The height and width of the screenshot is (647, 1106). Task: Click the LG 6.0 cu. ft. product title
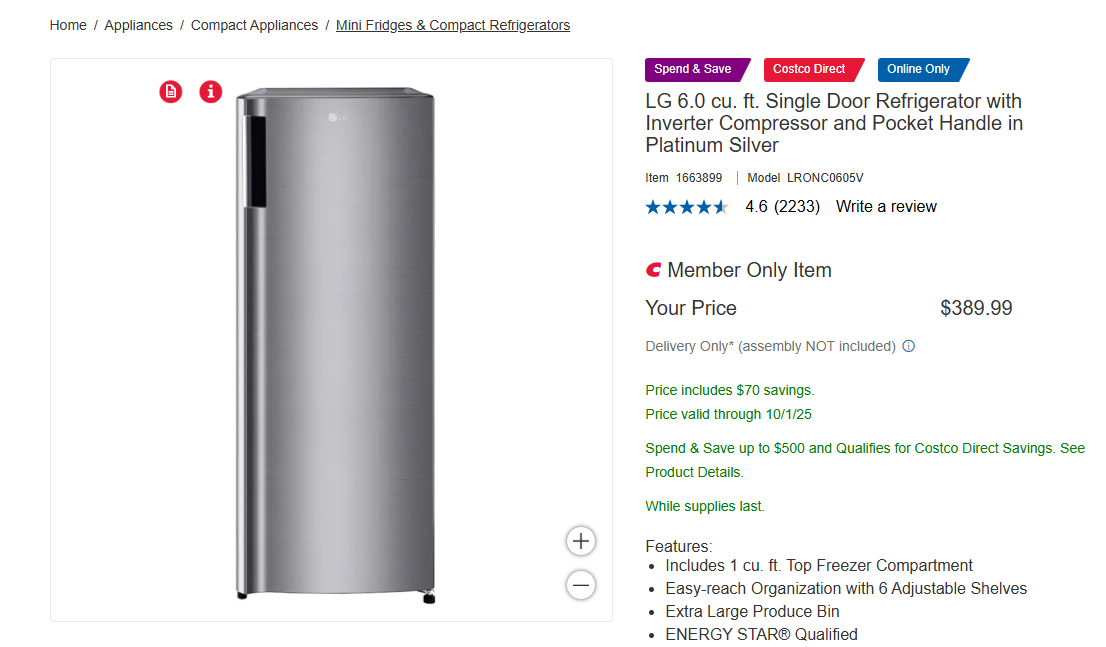(x=833, y=123)
